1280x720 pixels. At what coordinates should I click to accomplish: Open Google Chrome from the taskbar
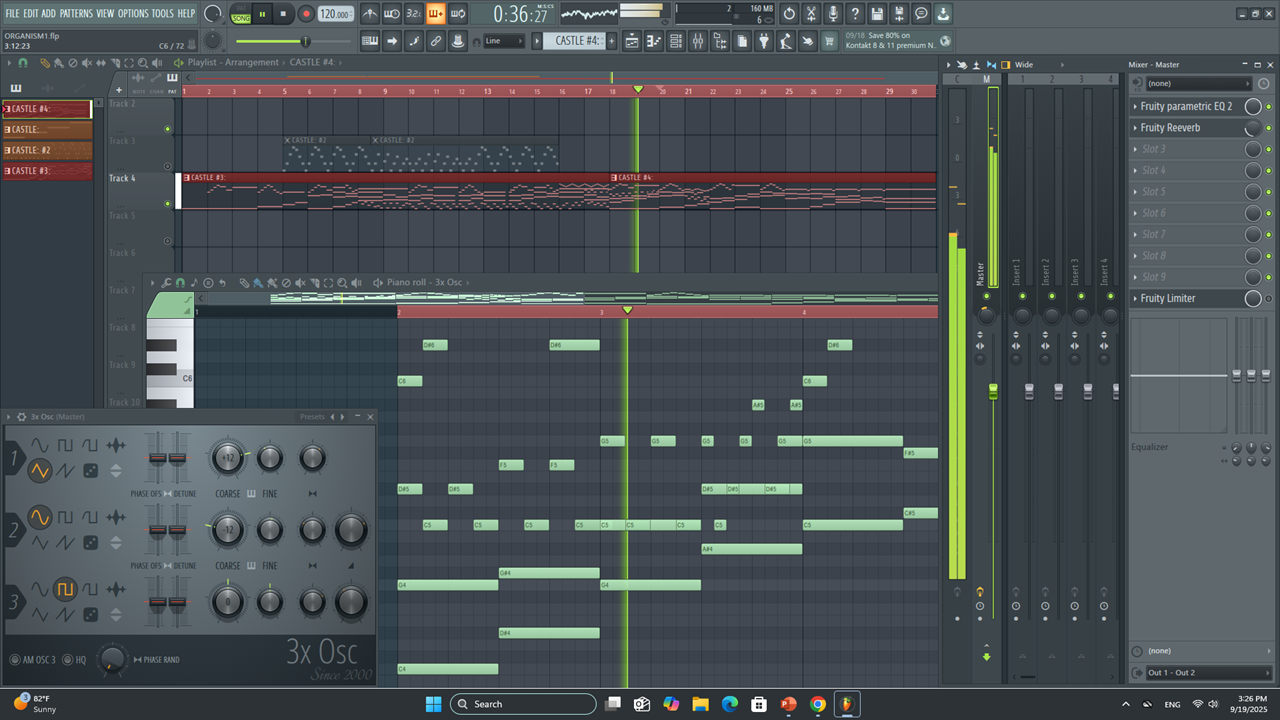coord(818,704)
